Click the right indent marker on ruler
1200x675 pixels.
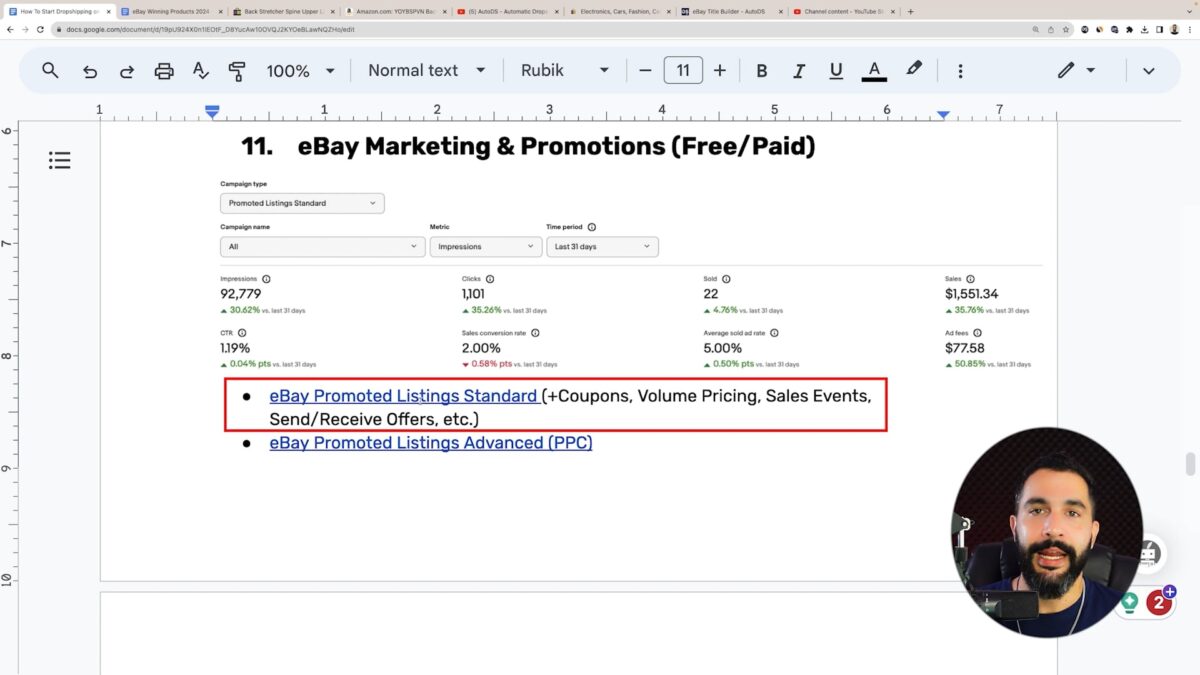point(943,115)
